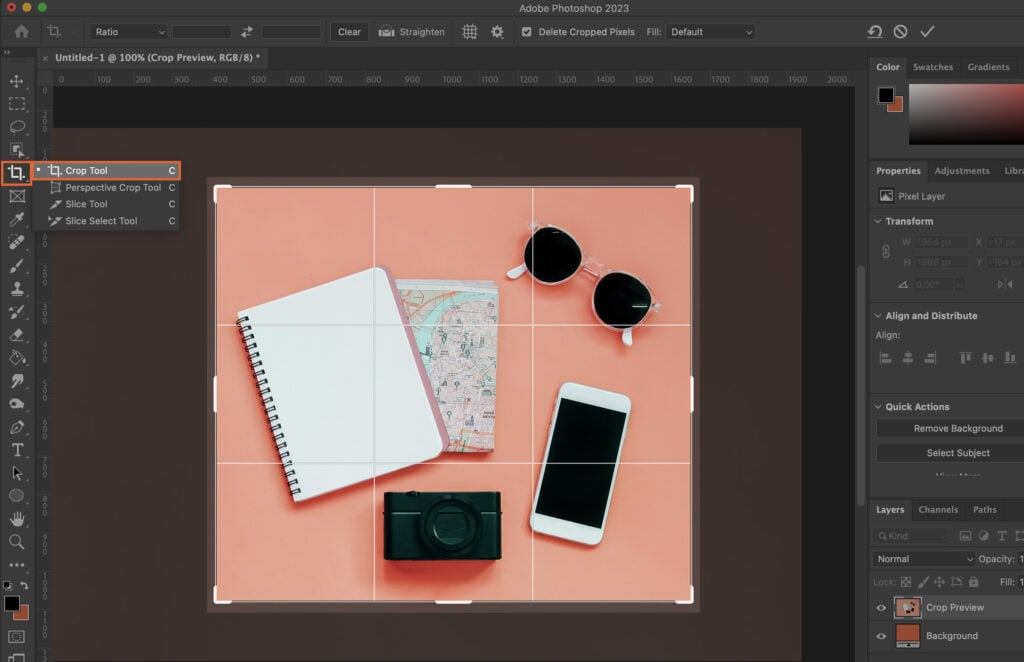Open the Fill mode dropdown set to Default
The width and height of the screenshot is (1024, 662).
pyautogui.click(x=710, y=31)
